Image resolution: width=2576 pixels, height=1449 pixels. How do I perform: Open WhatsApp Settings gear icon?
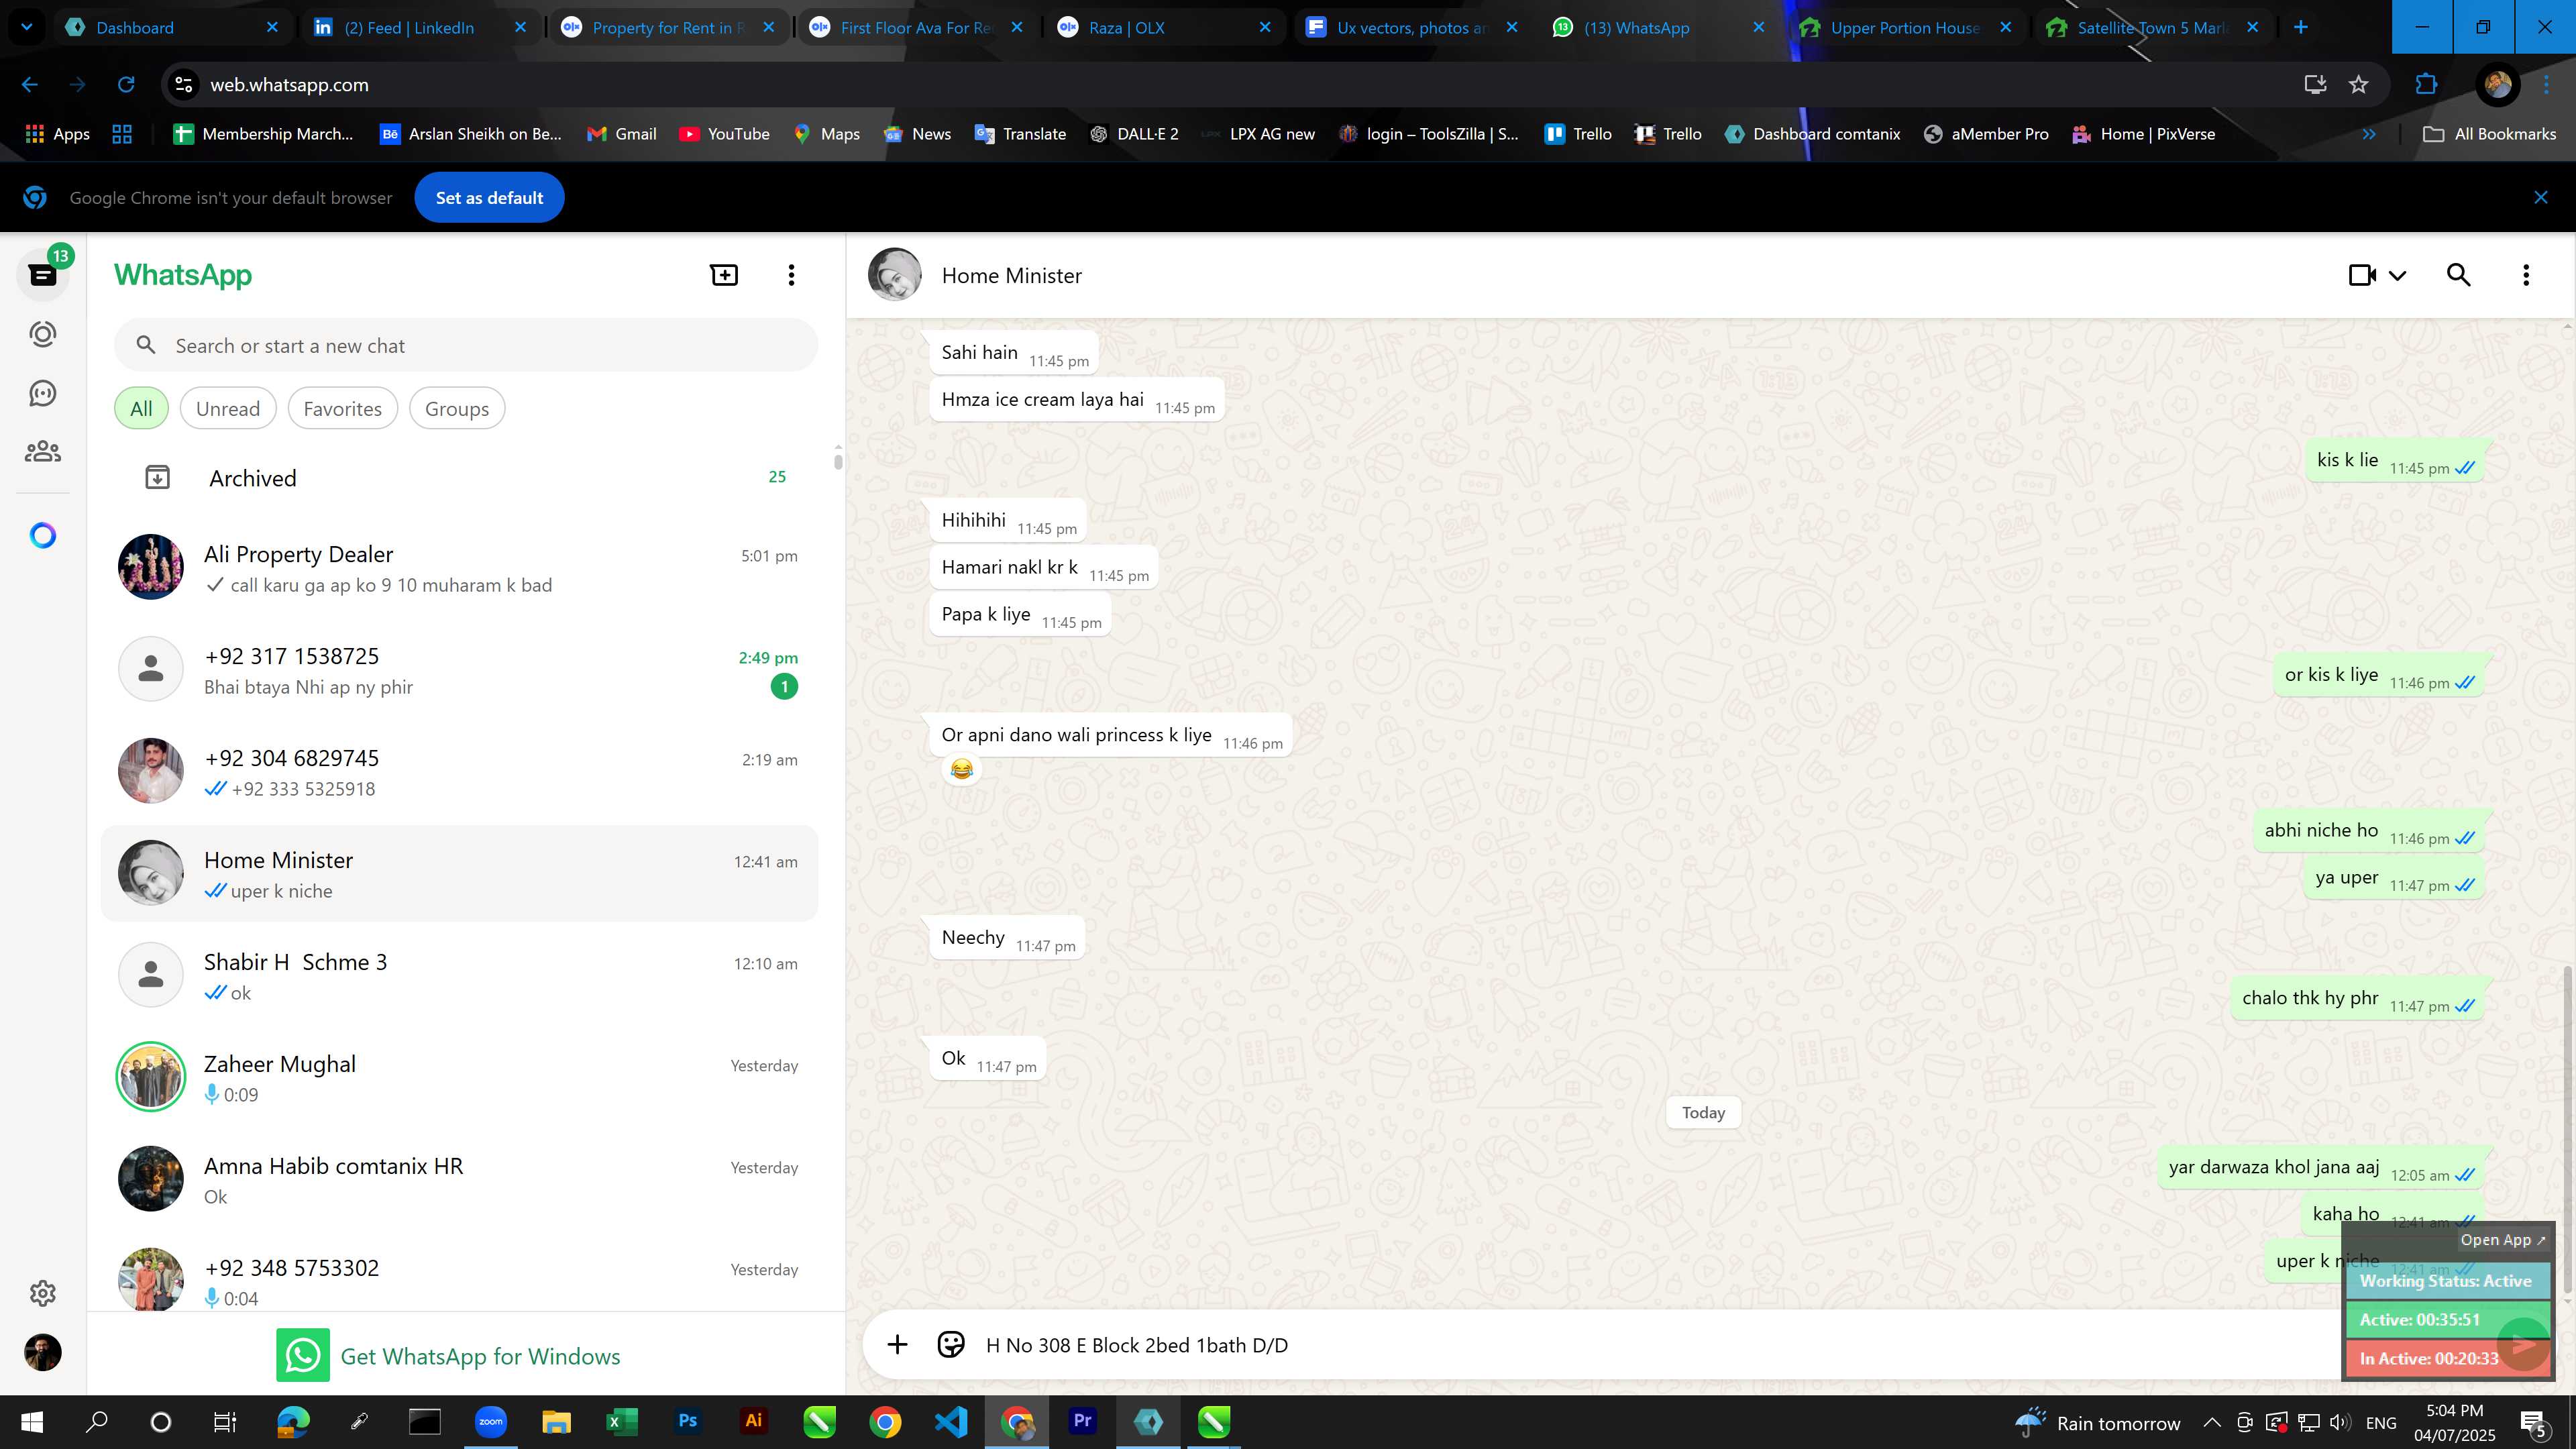click(43, 1293)
